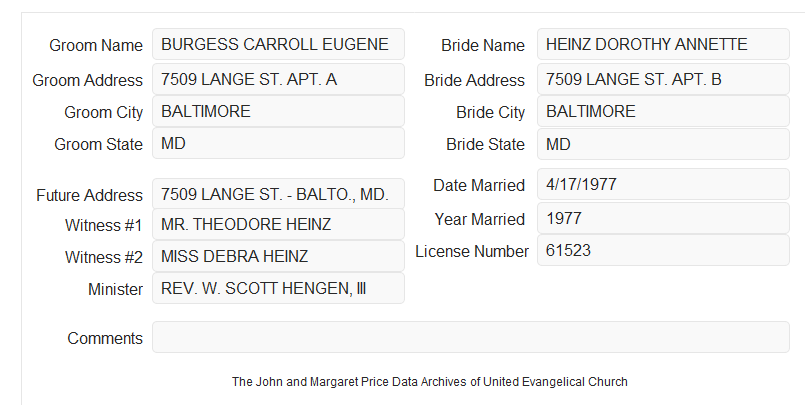Click the Bride Address field

tap(663, 79)
